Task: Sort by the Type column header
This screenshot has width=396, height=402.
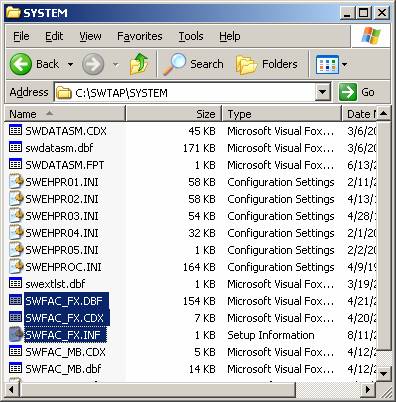Action: coord(282,114)
